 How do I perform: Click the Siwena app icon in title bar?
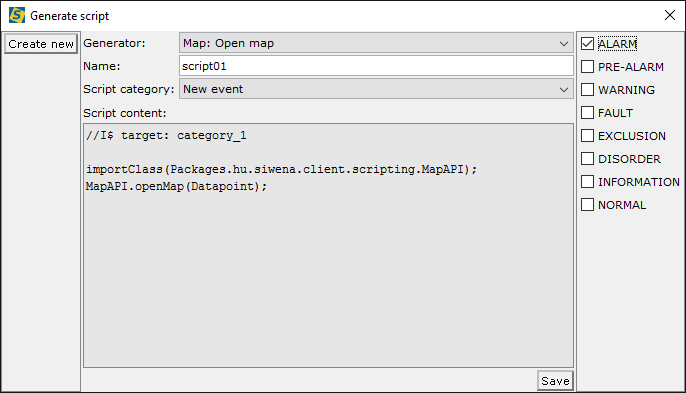tap(17, 15)
